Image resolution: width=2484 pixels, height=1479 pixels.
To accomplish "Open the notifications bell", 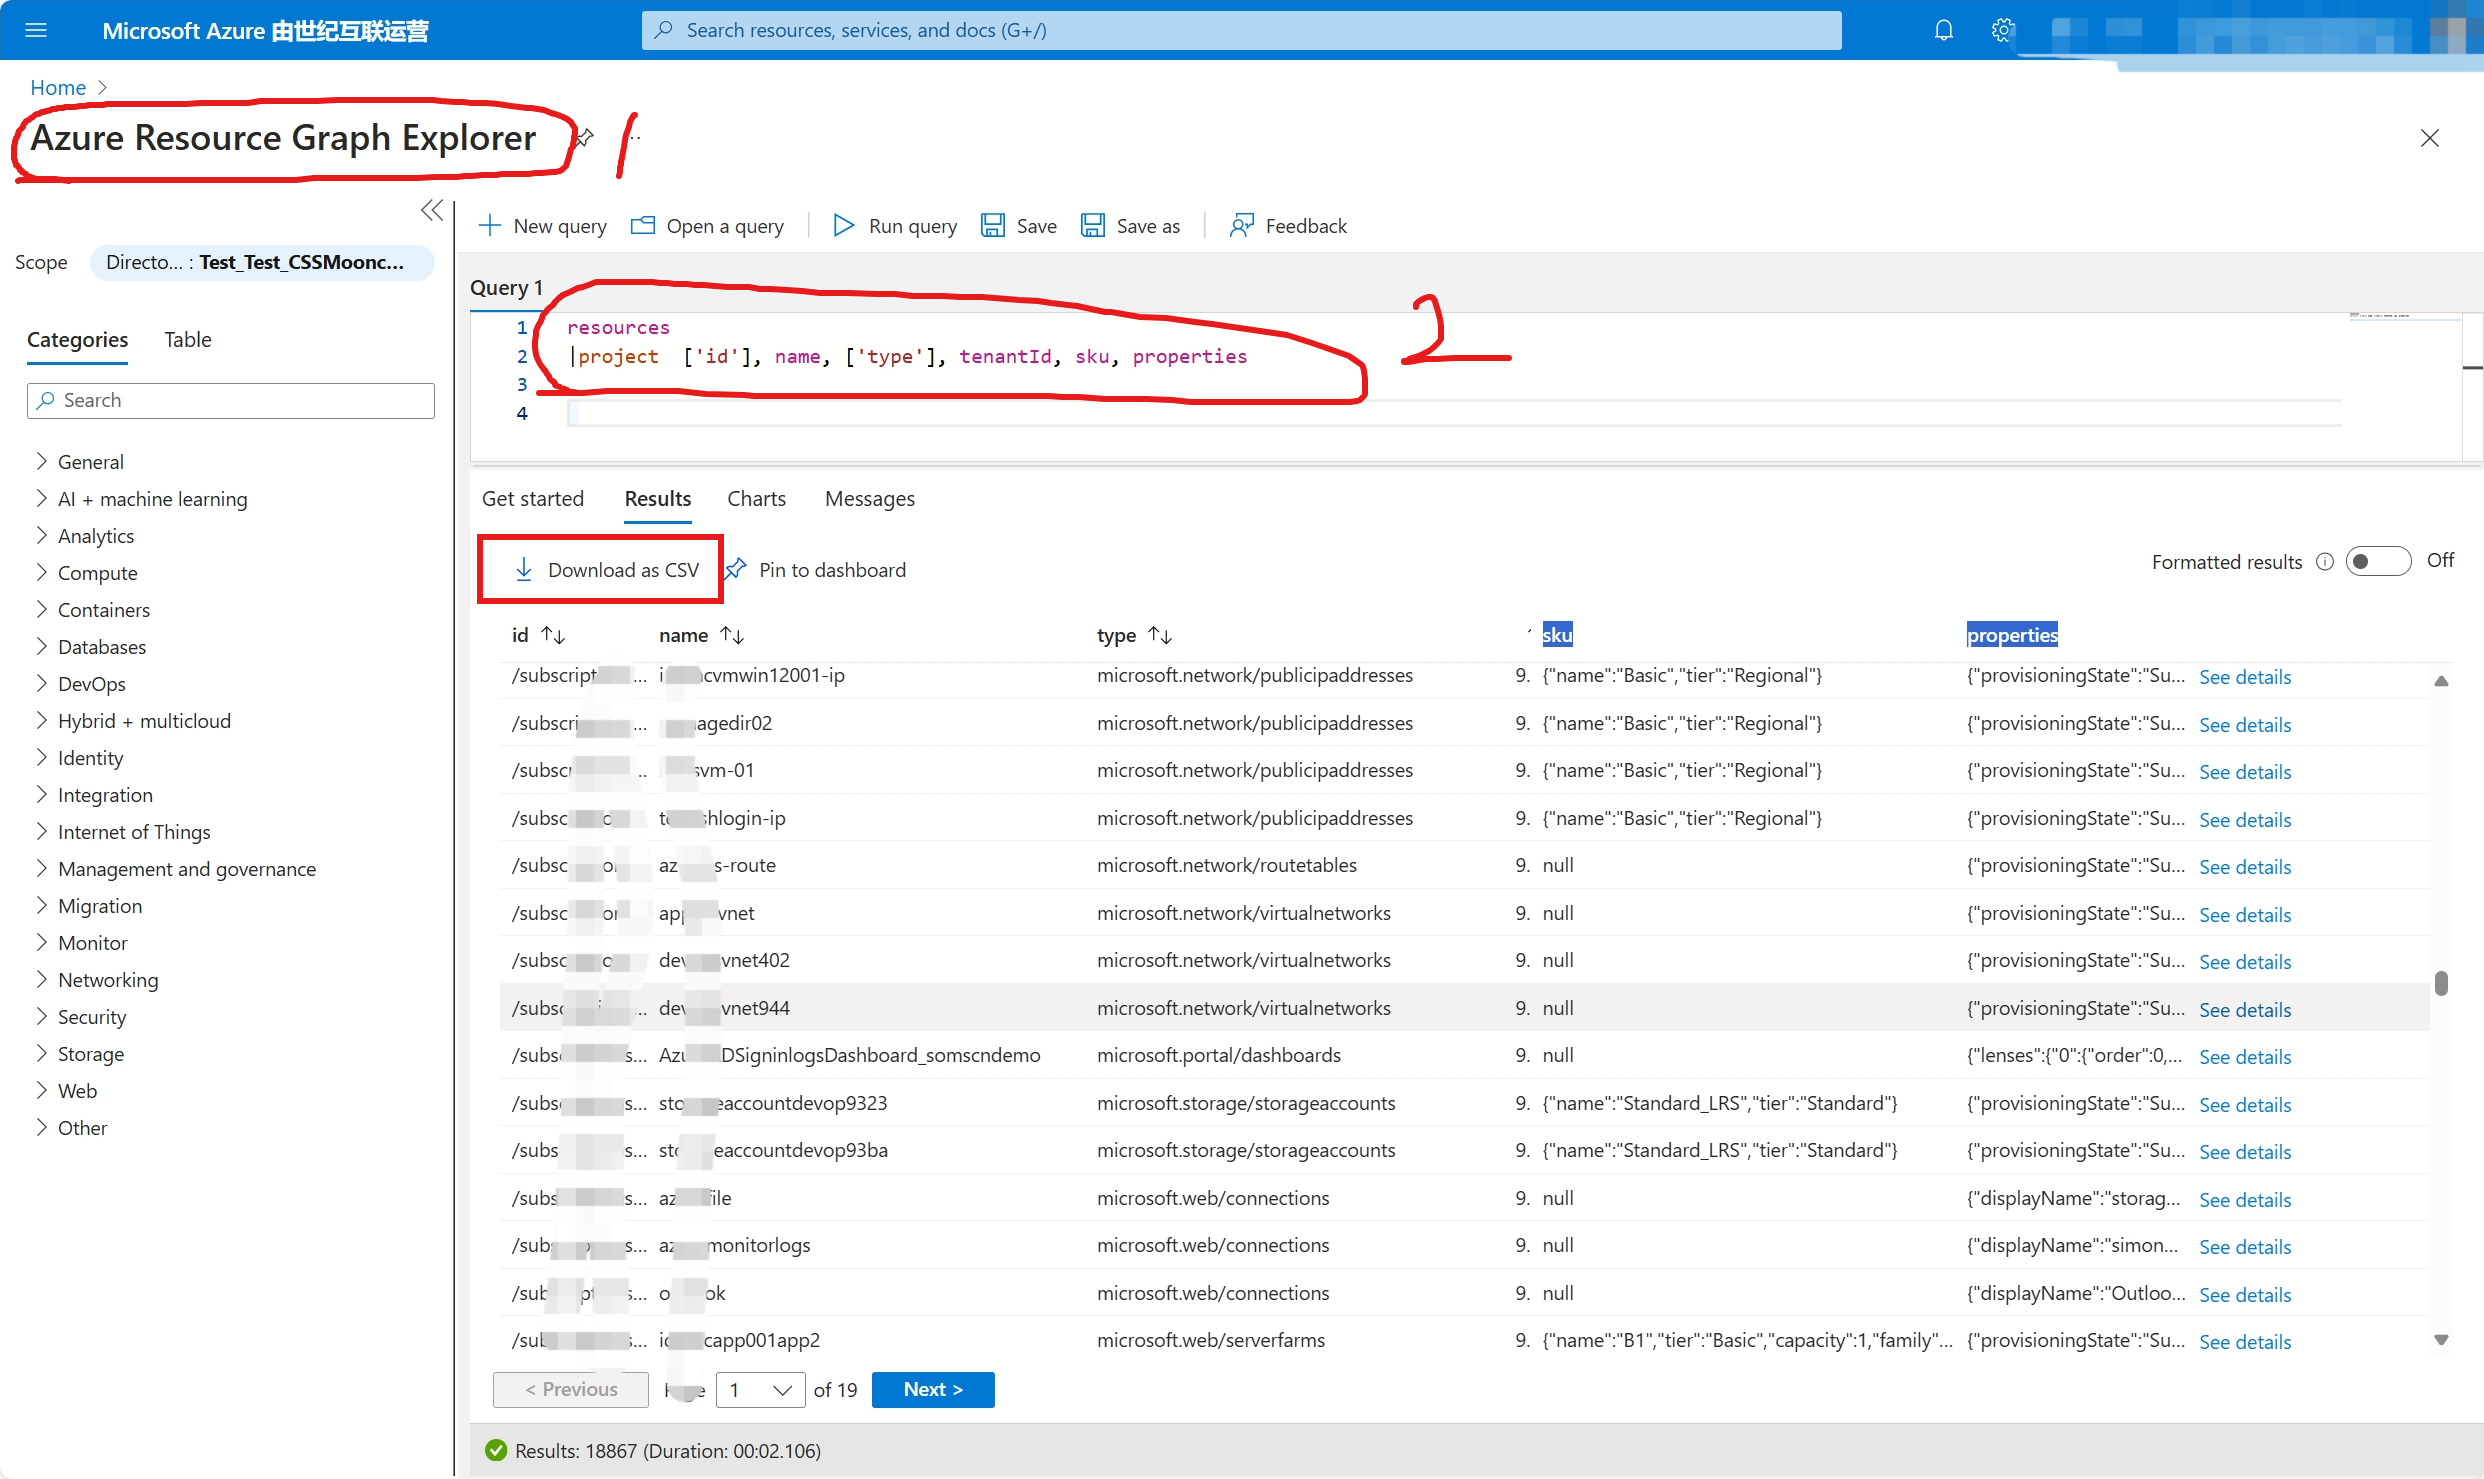I will [x=1943, y=30].
